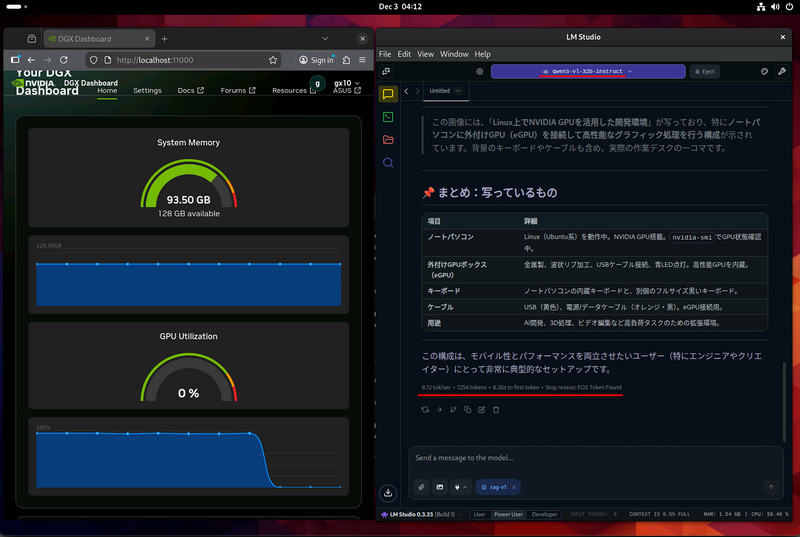Send the message with the up-arrow button

click(x=771, y=487)
